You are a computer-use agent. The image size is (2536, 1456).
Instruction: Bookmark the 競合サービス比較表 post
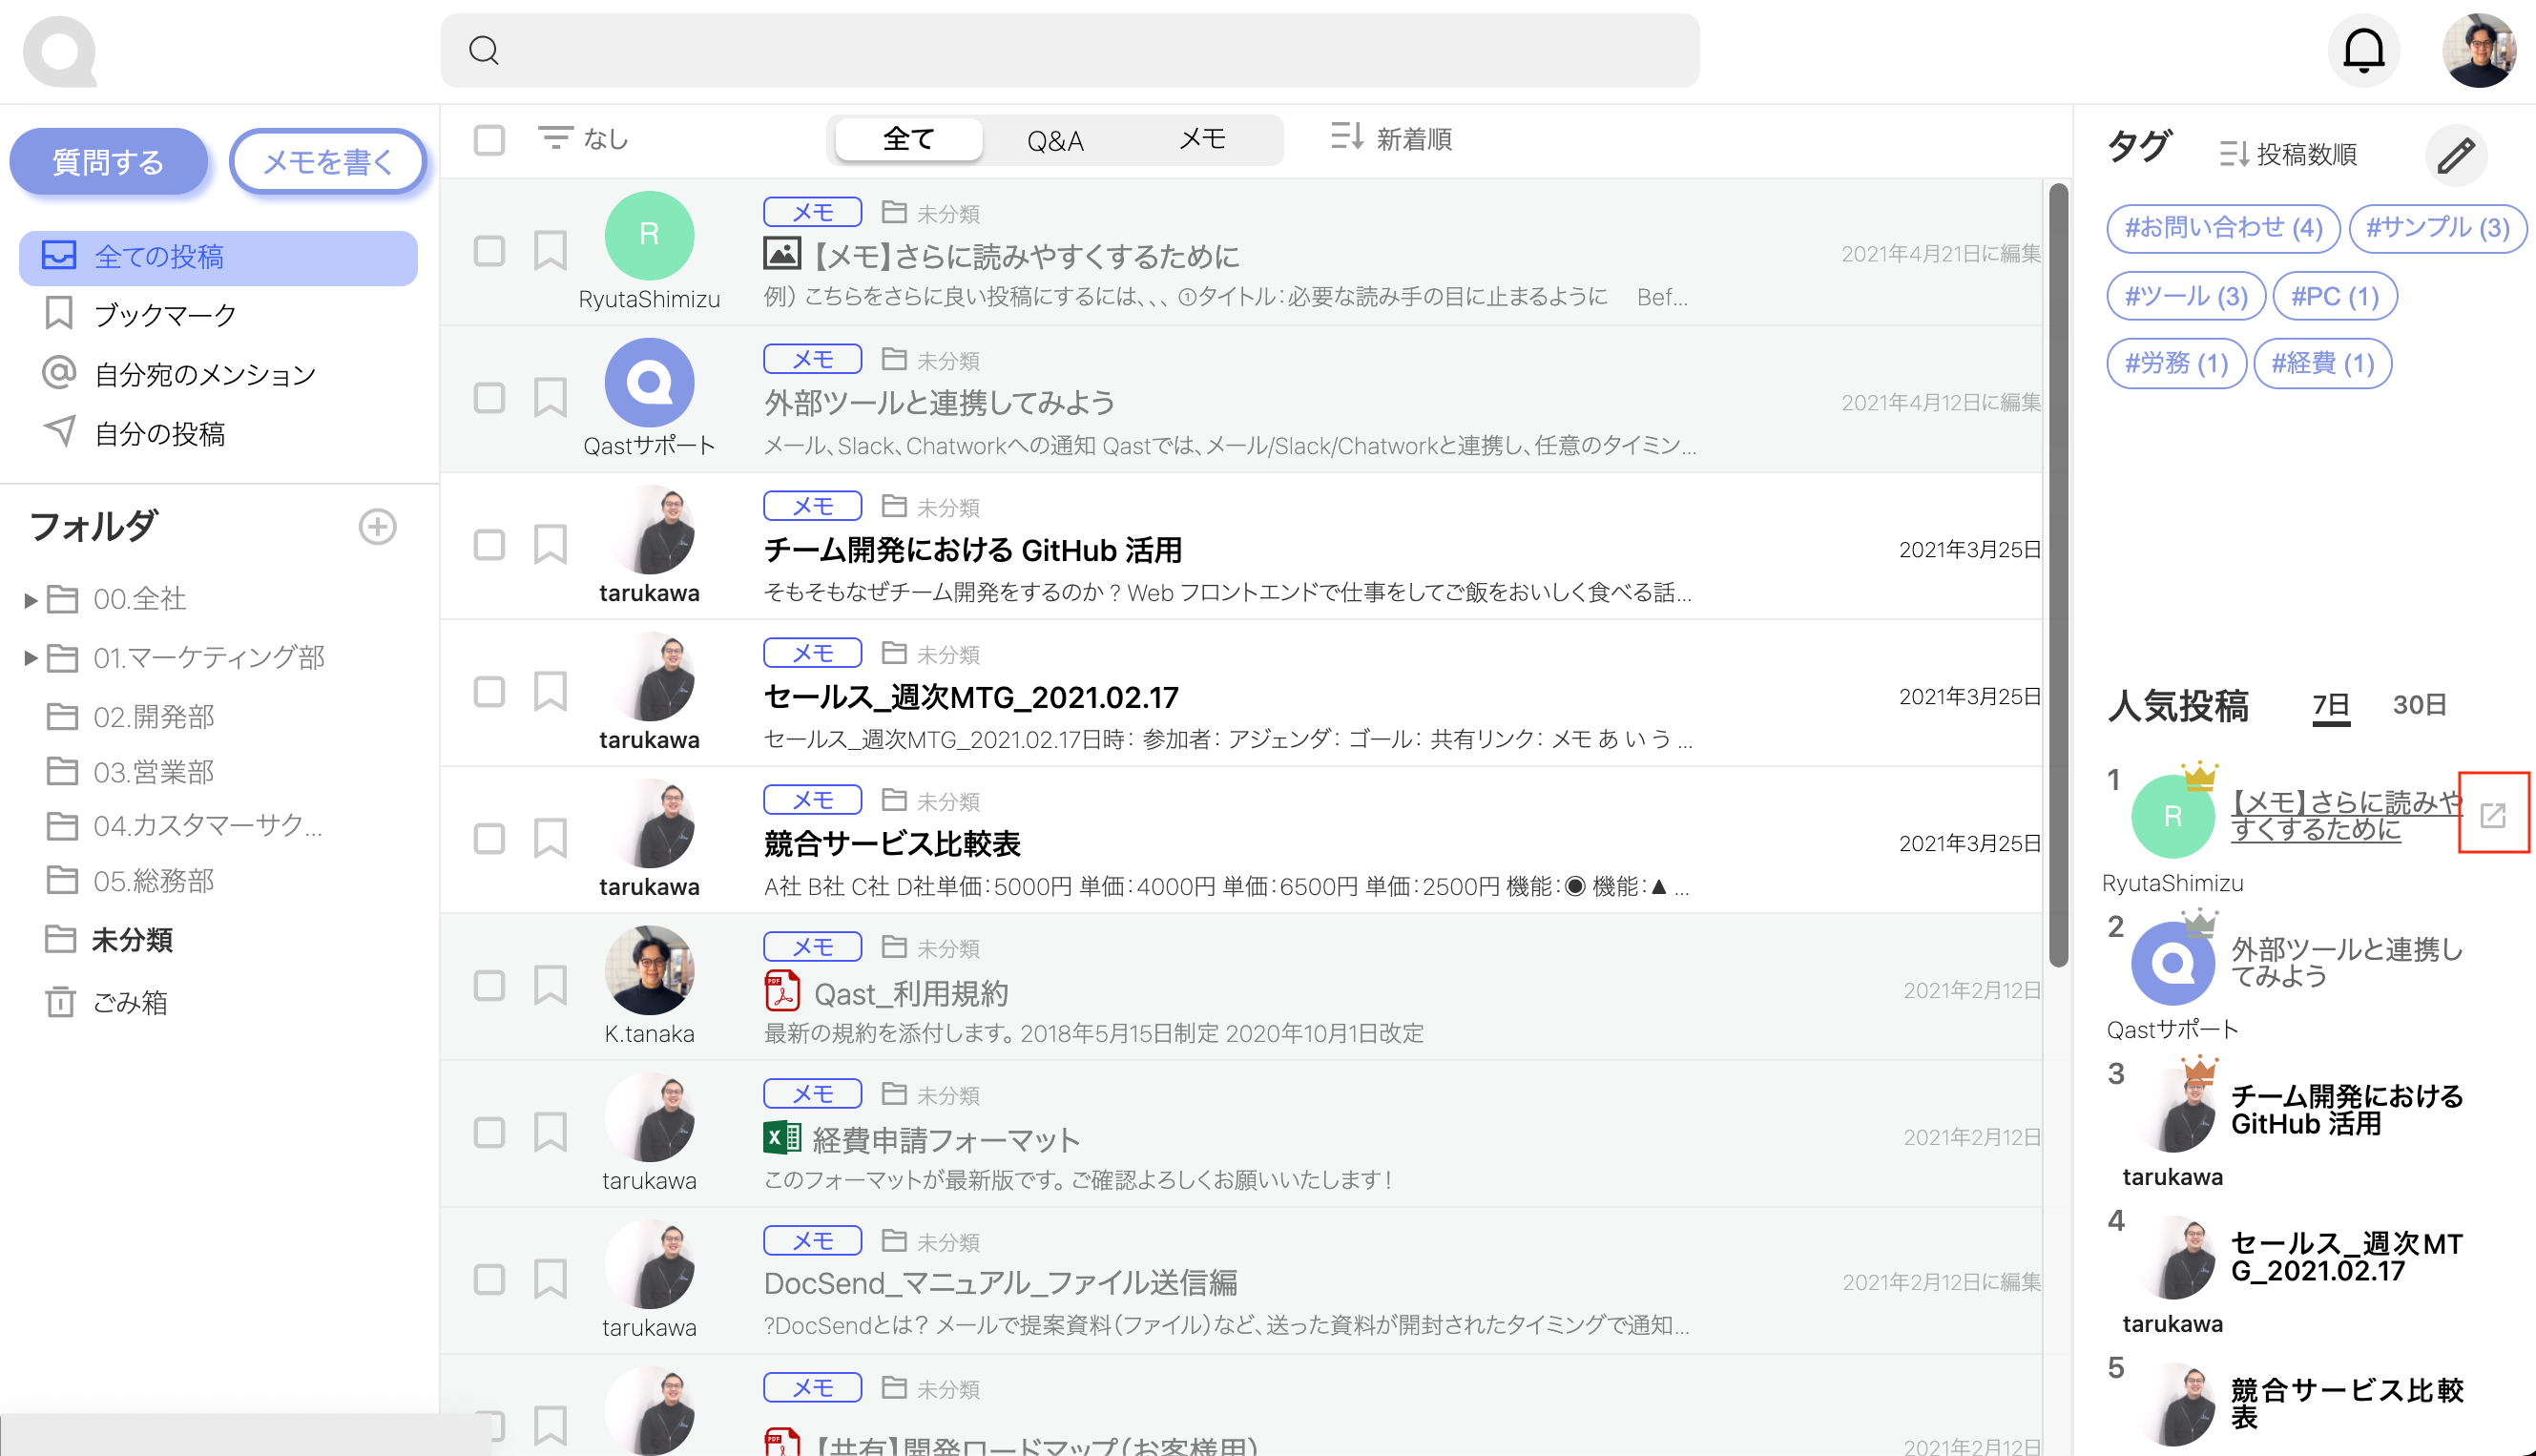pyautogui.click(x=550, y=839)
